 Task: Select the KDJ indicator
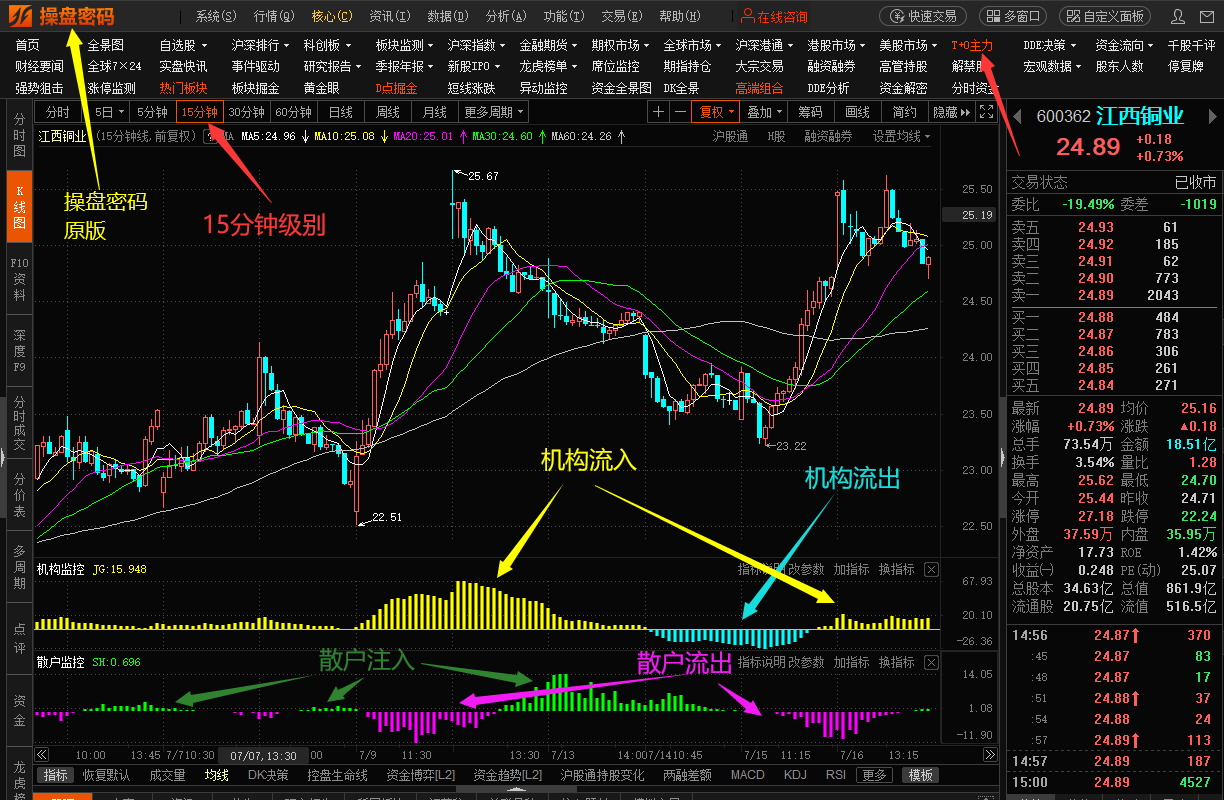[795, 775]
